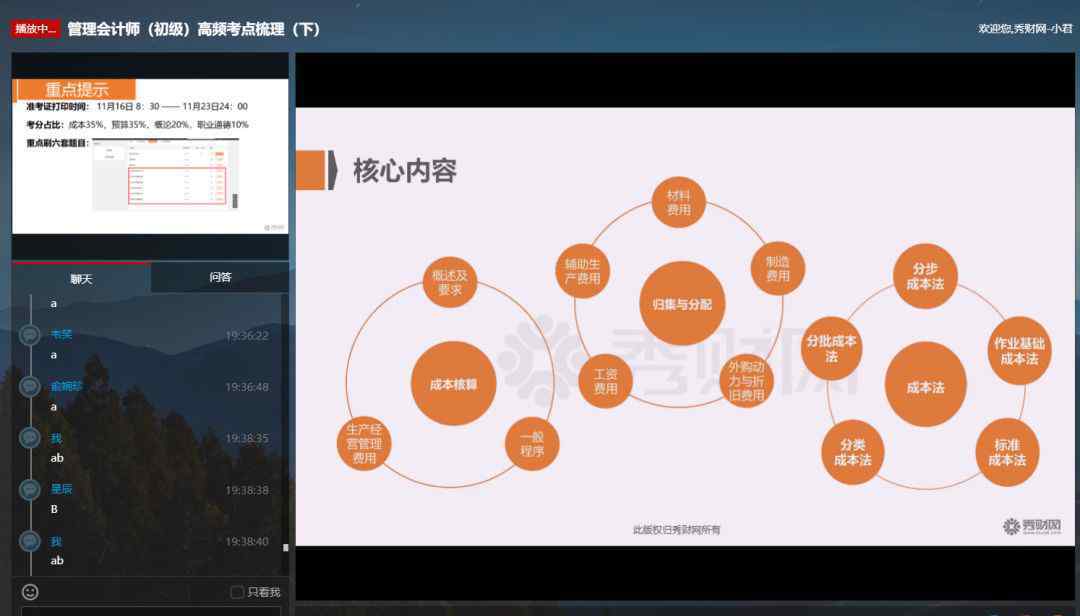This screenshot has width=1080, height=616.
Task: Click the 重点提示 slide preview thumbnail
Action: [x=150, y=155]
